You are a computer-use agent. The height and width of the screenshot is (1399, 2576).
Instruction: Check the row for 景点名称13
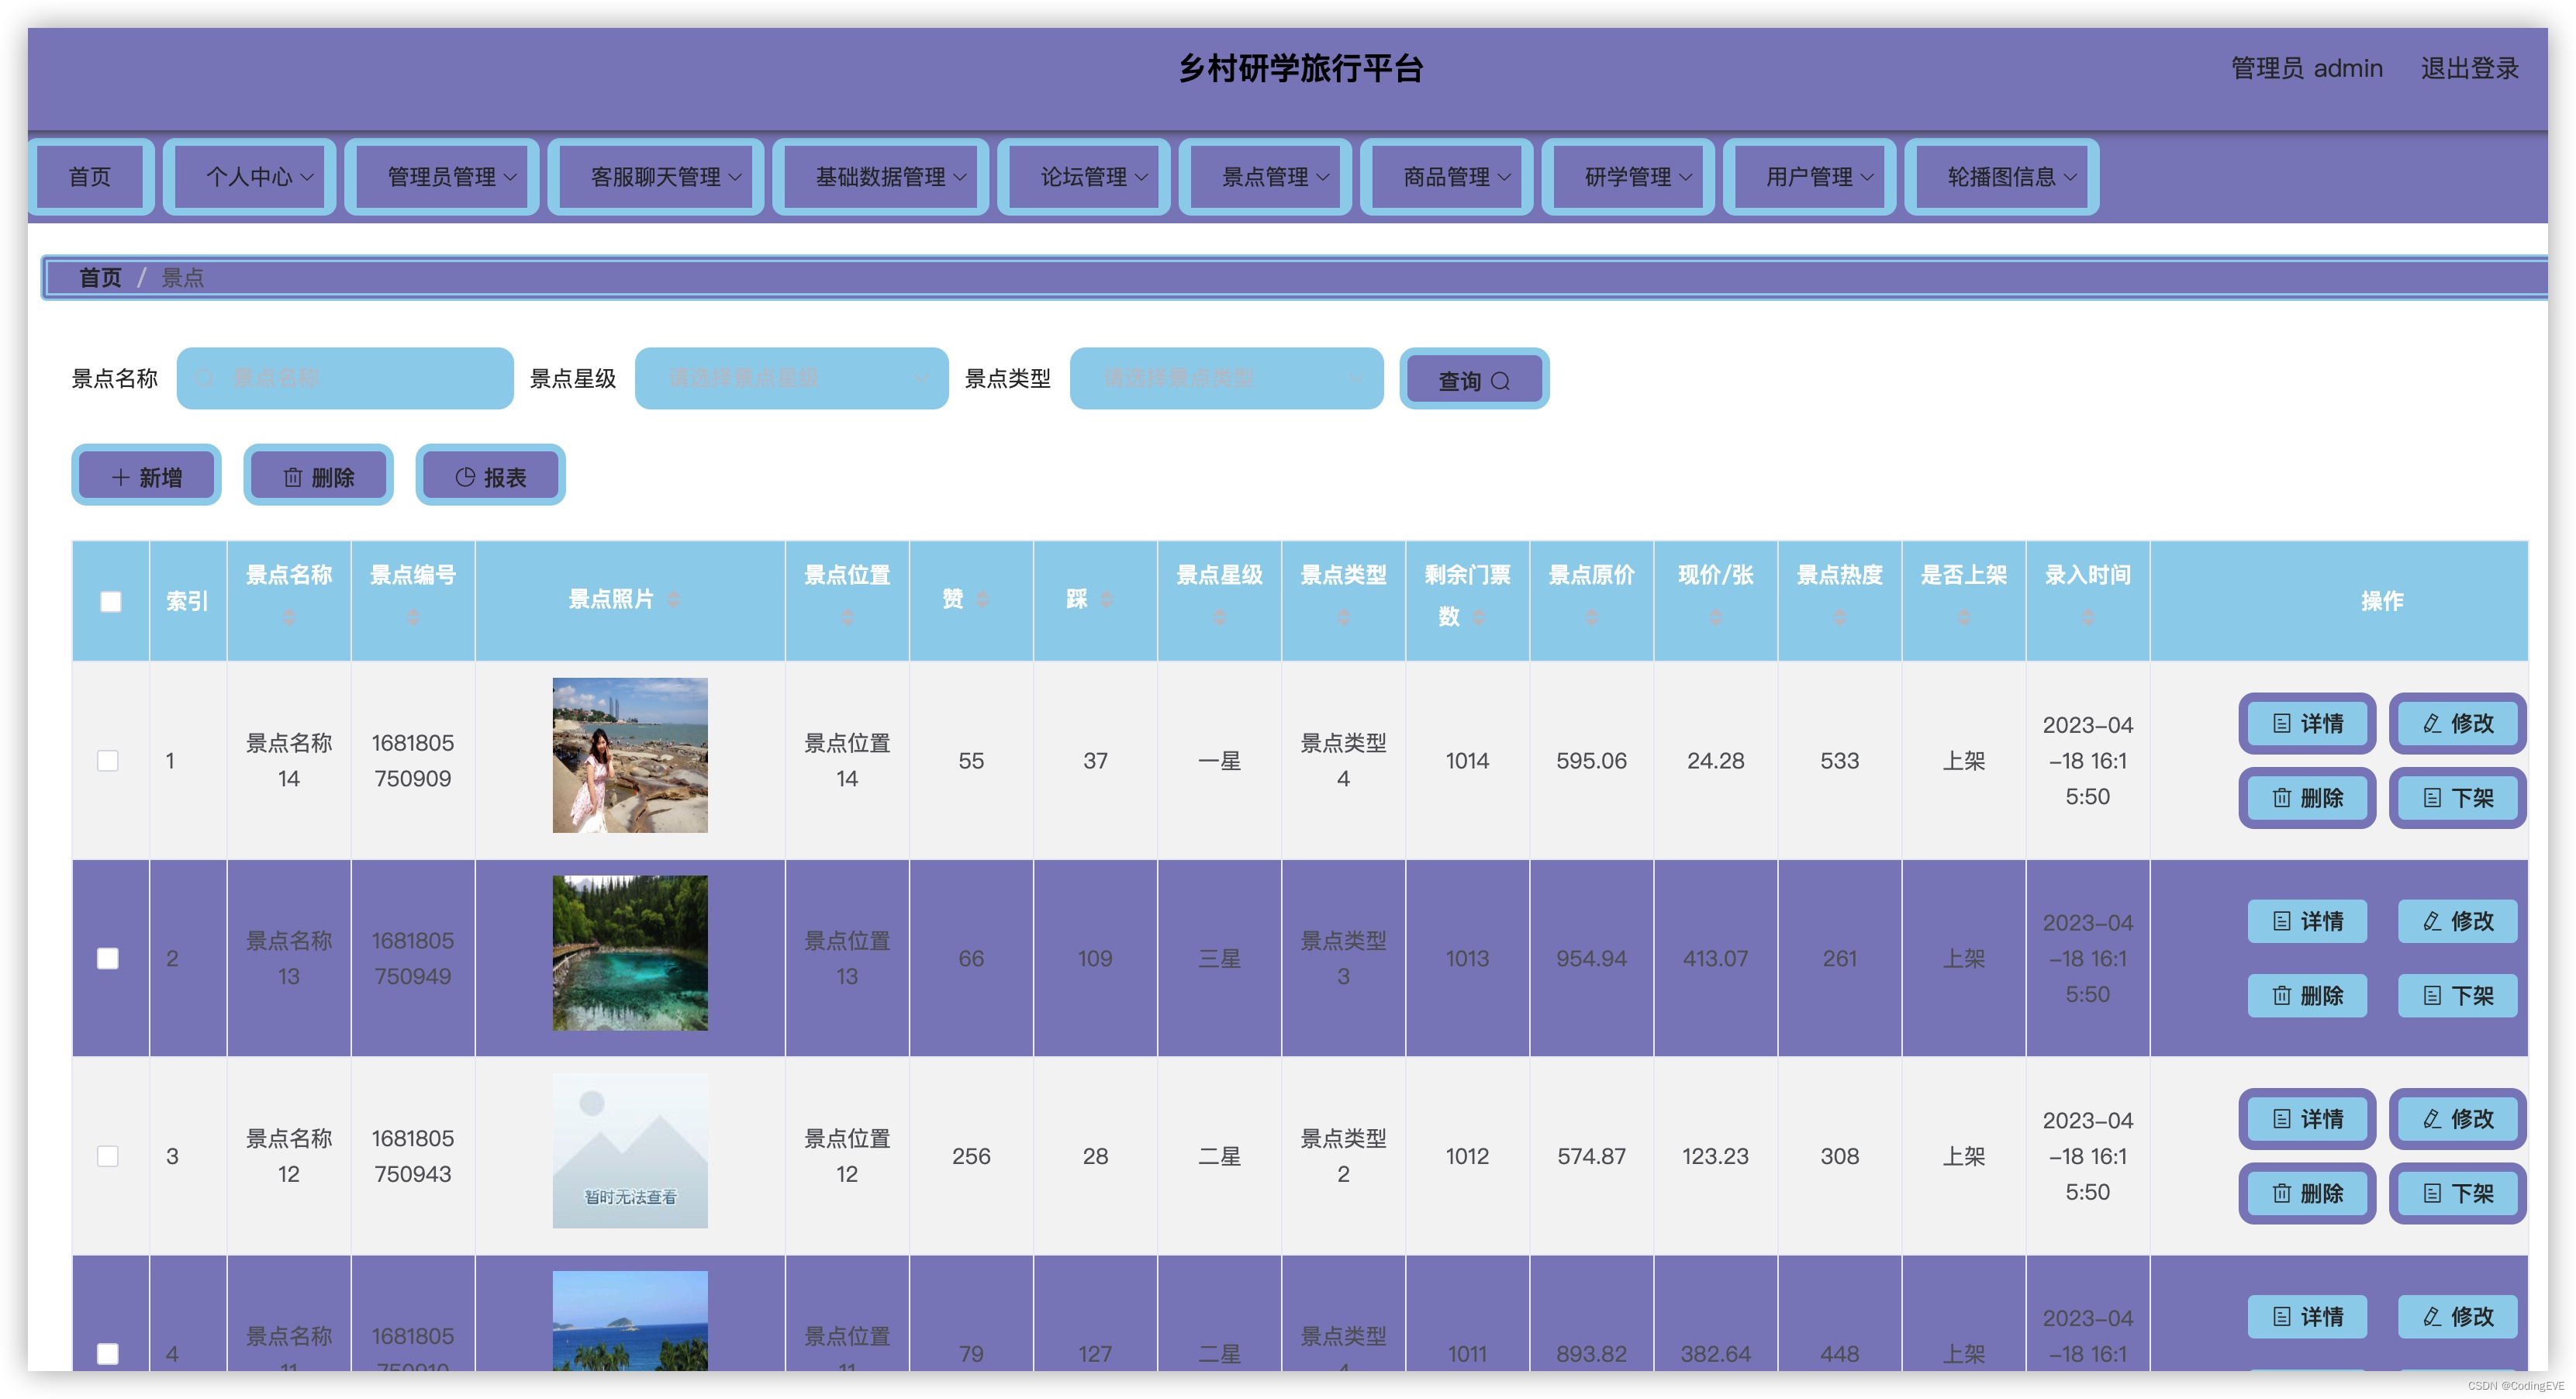coord(108,959)
